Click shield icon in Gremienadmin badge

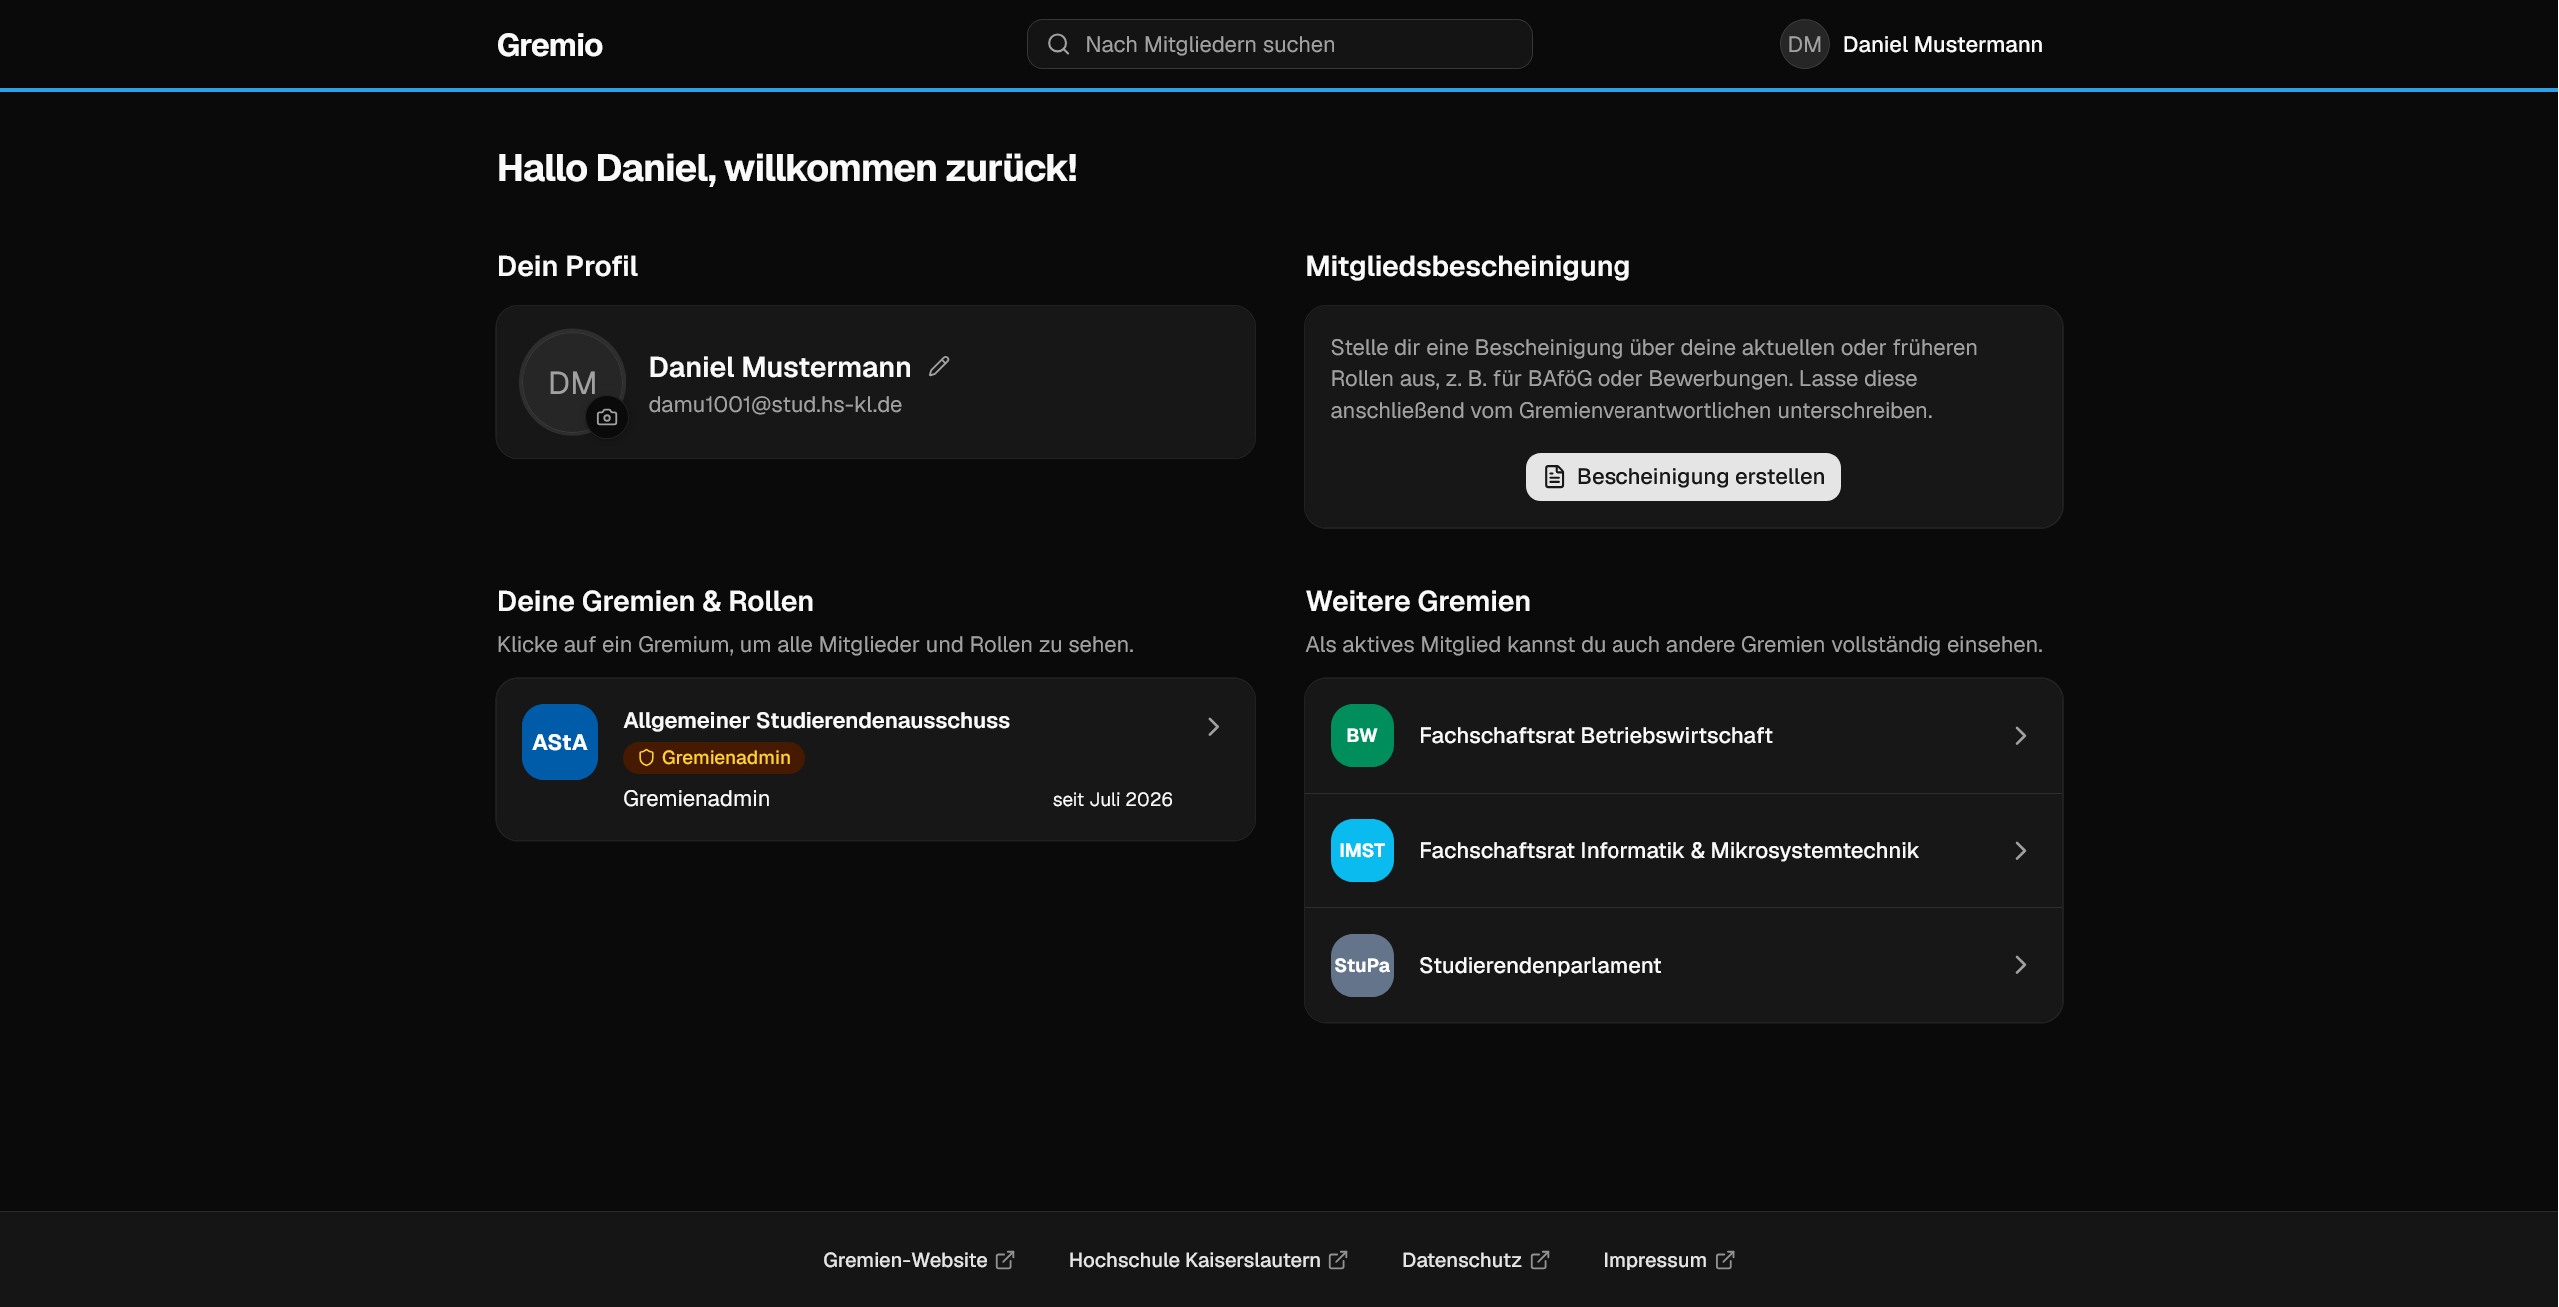click(x=646, y=758)
